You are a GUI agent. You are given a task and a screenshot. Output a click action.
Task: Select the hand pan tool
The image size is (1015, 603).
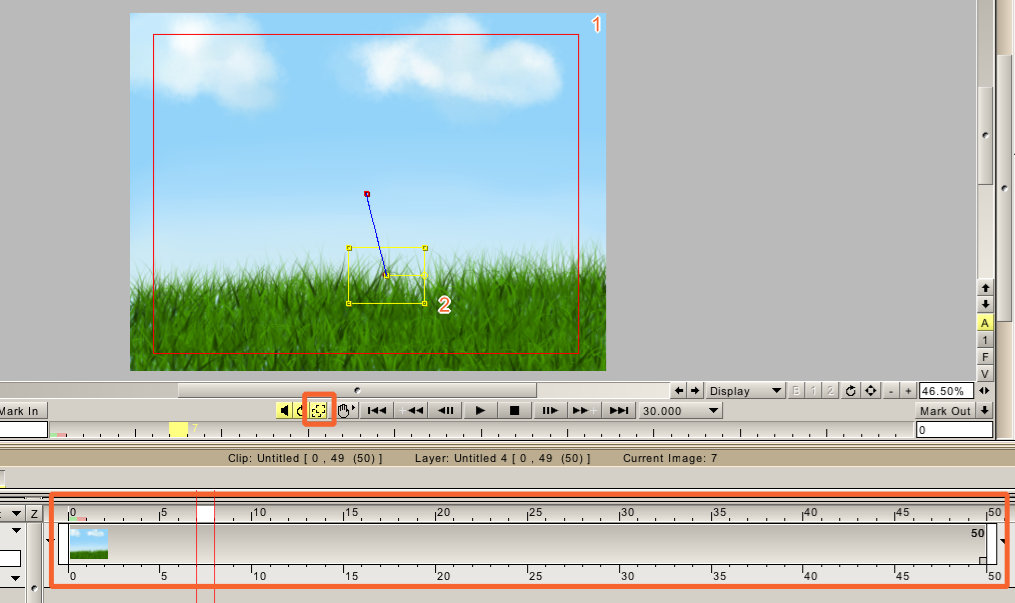[345, 411]
